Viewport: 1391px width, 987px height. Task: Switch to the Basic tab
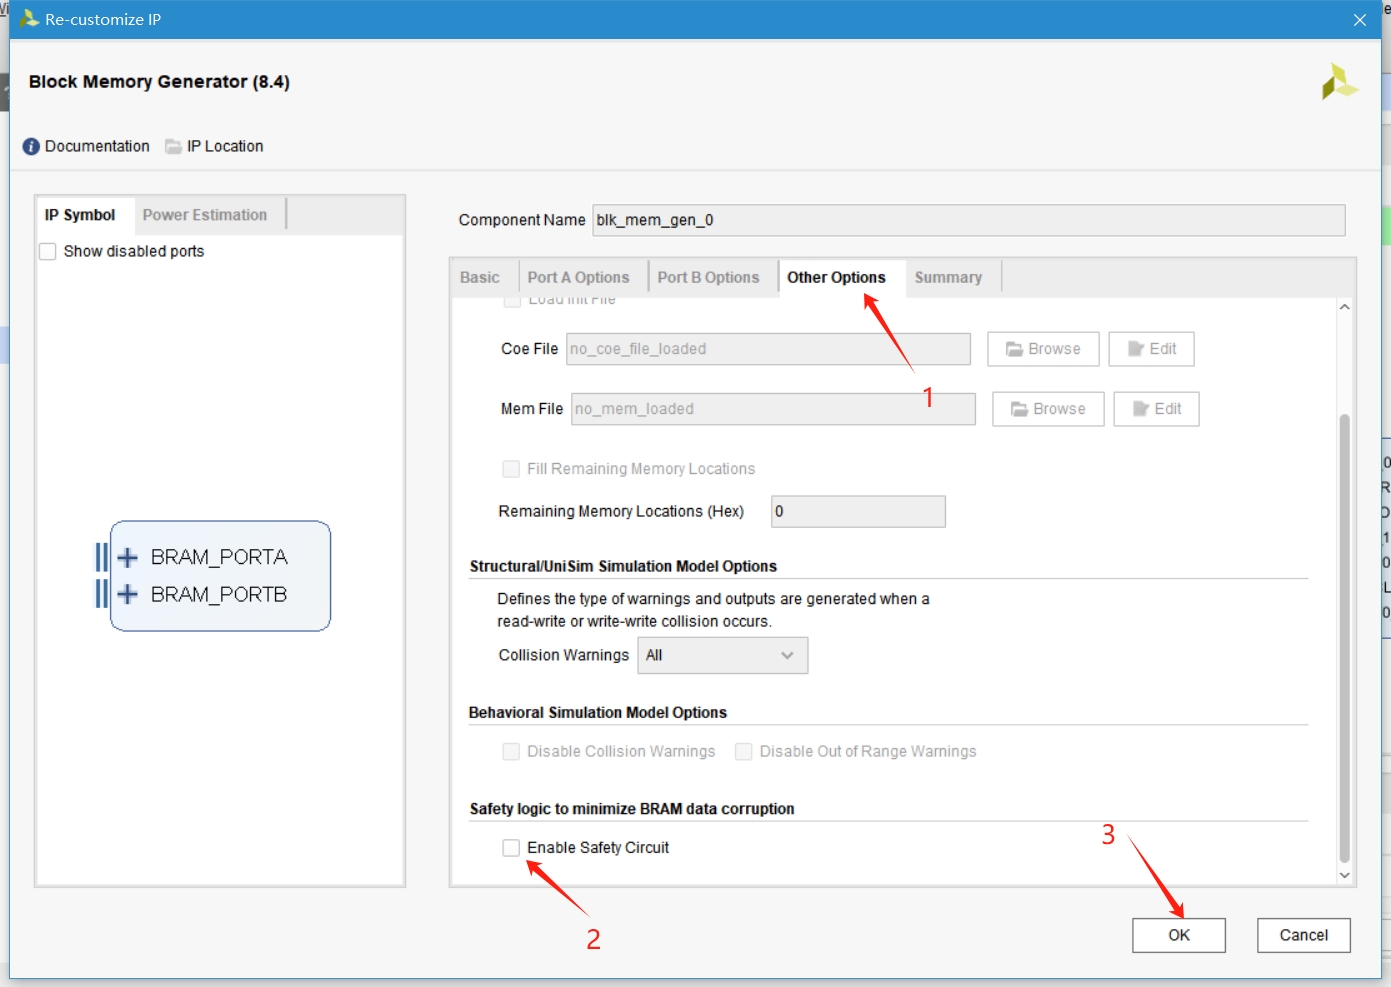click(480, 278)
